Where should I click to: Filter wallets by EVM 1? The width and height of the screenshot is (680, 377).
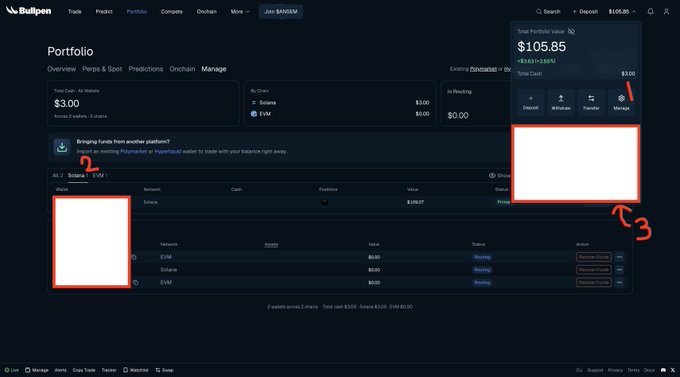point(100,175)
